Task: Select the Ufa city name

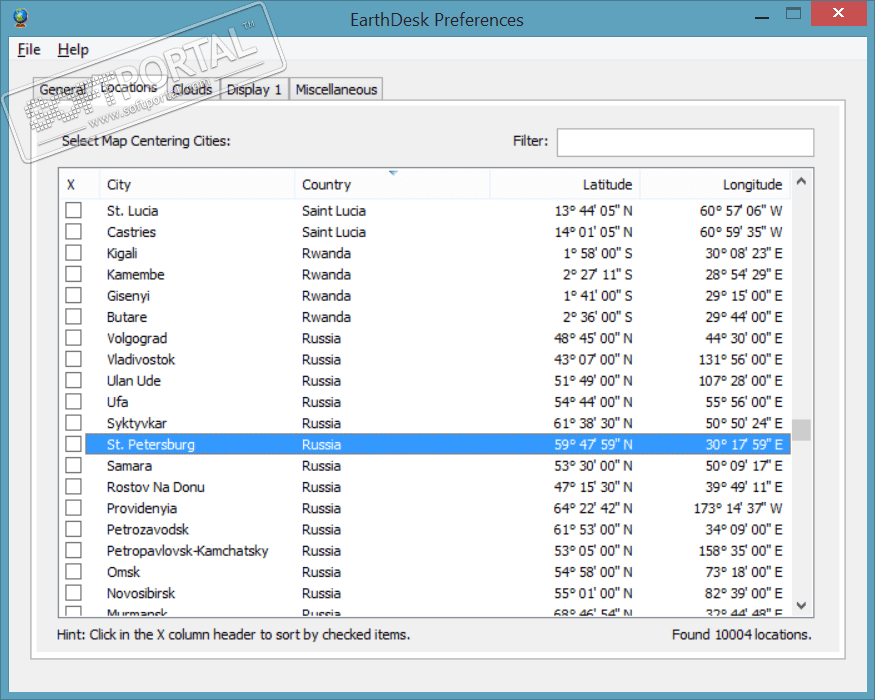Action: [x=117, y=402]
